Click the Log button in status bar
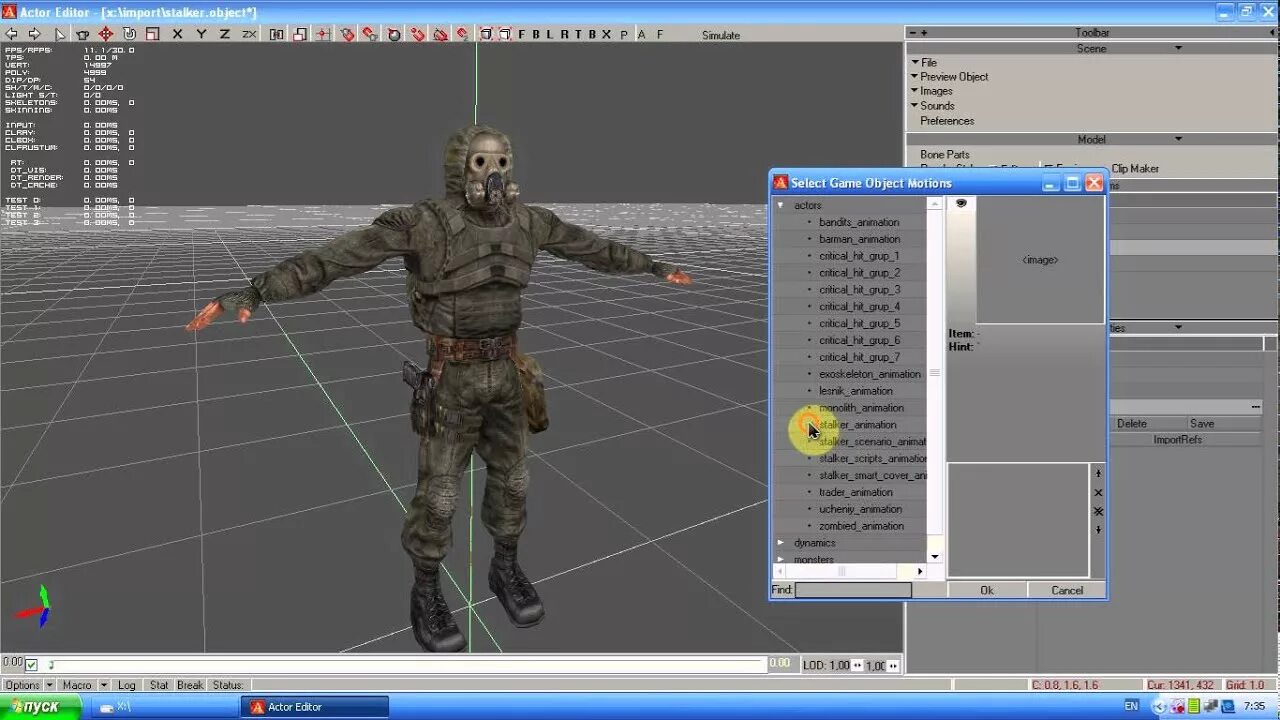The image size is (1280, 720). 127,685
